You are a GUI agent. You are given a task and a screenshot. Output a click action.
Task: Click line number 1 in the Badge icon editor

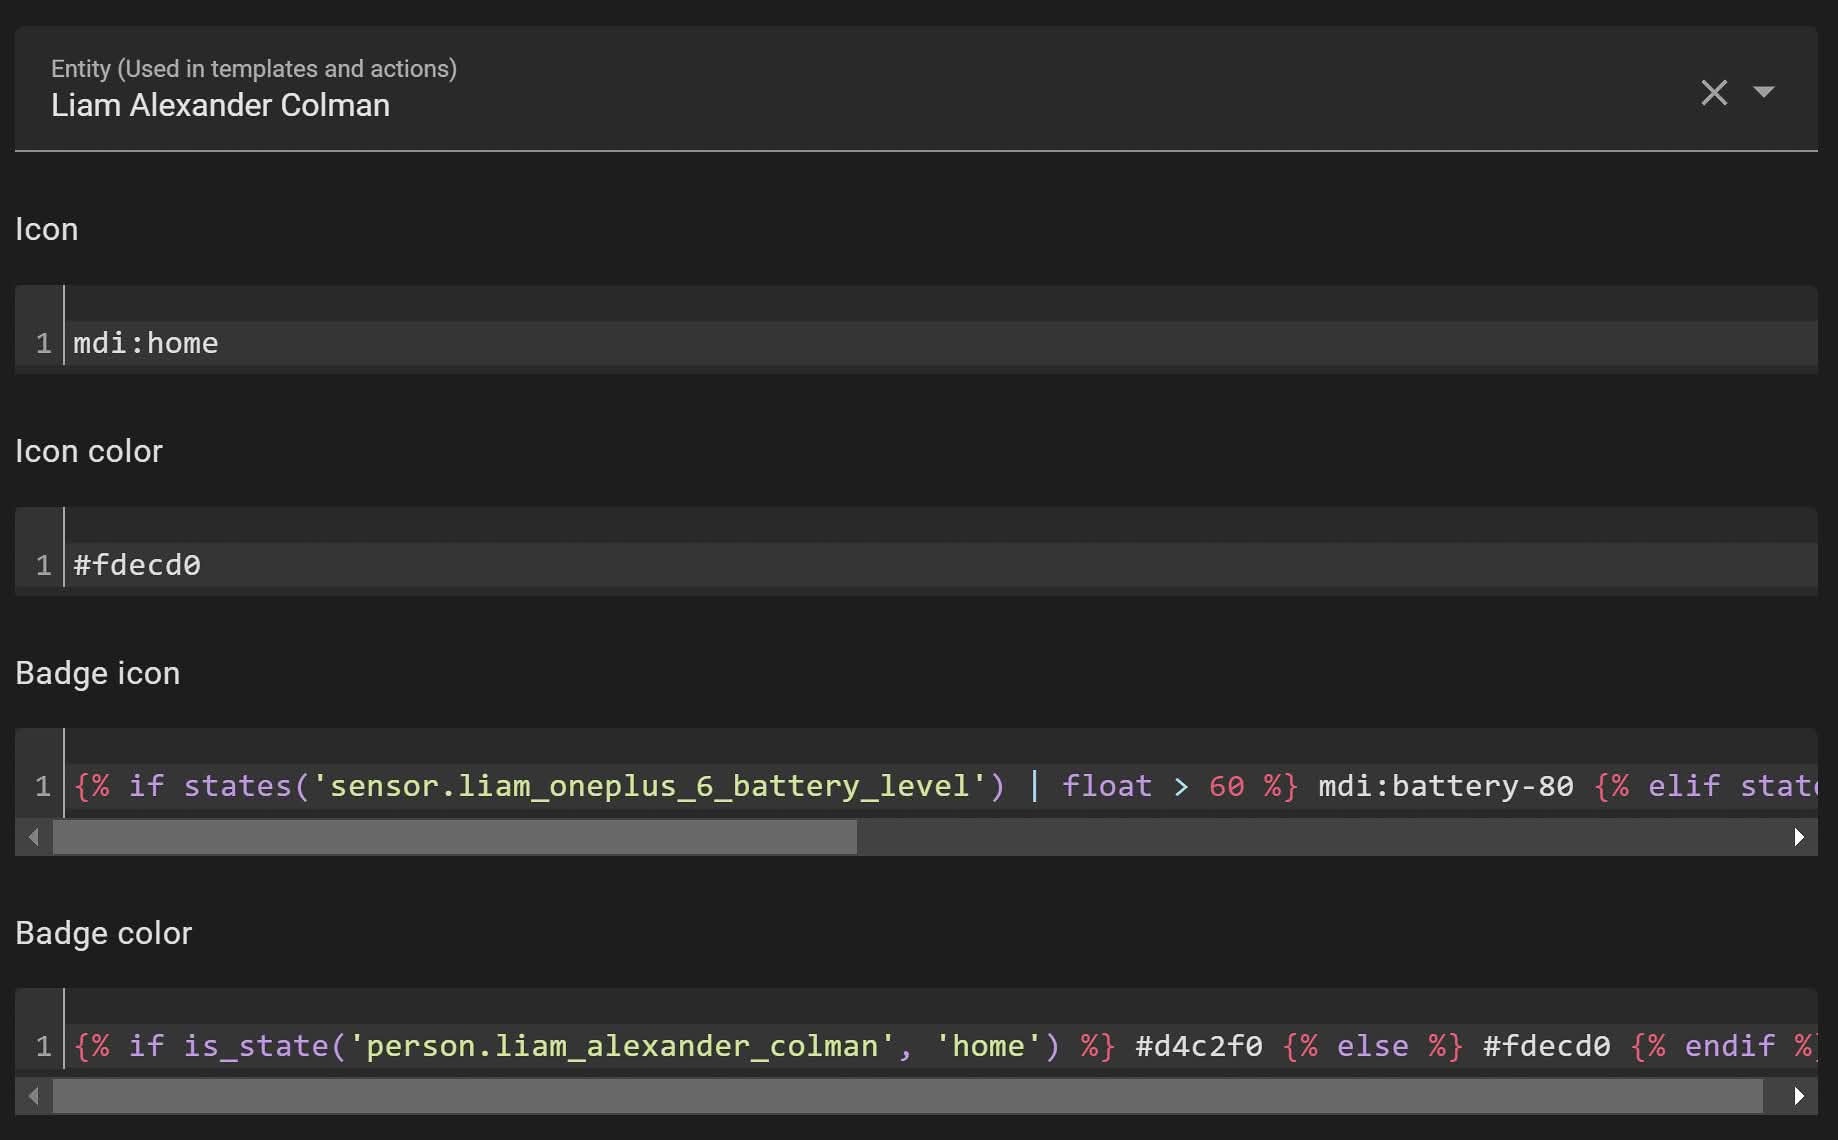[x=43, y=786]
